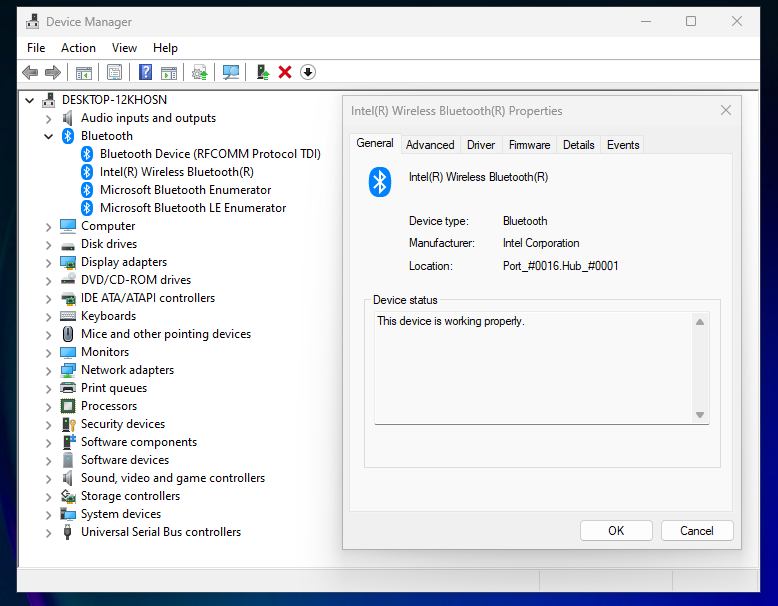Select the Microsoft Bluetooth LE Enumerator label
The height and width of the screenshot is (606, 778).
pyautogui.click(x=193, y=208)
